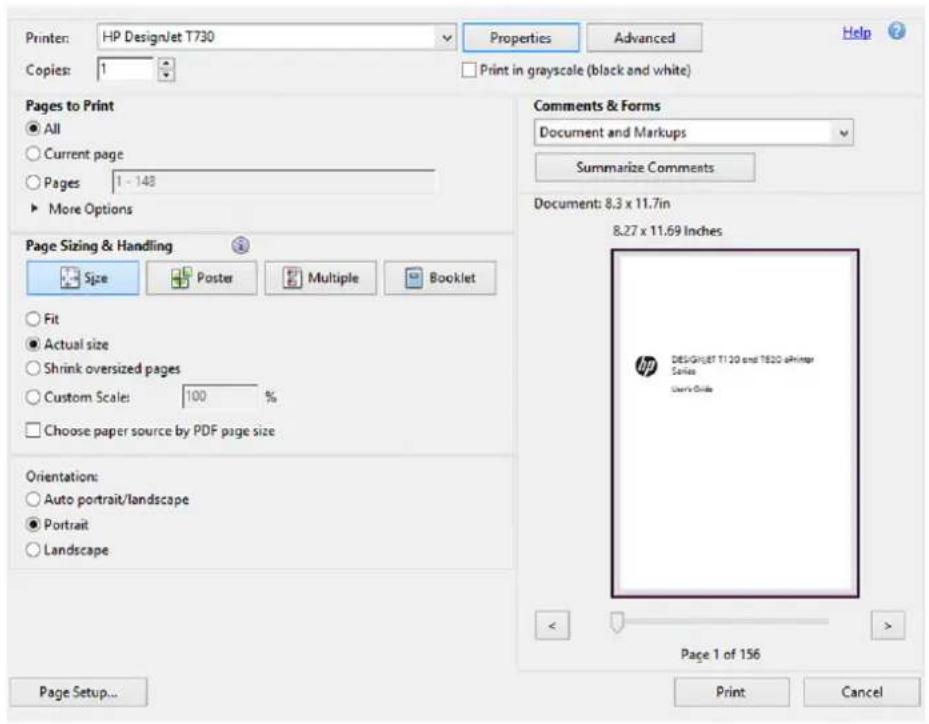This screenshot has width=929, height=724.
Task: Open Advanced print settings
Action: (644, 38)
